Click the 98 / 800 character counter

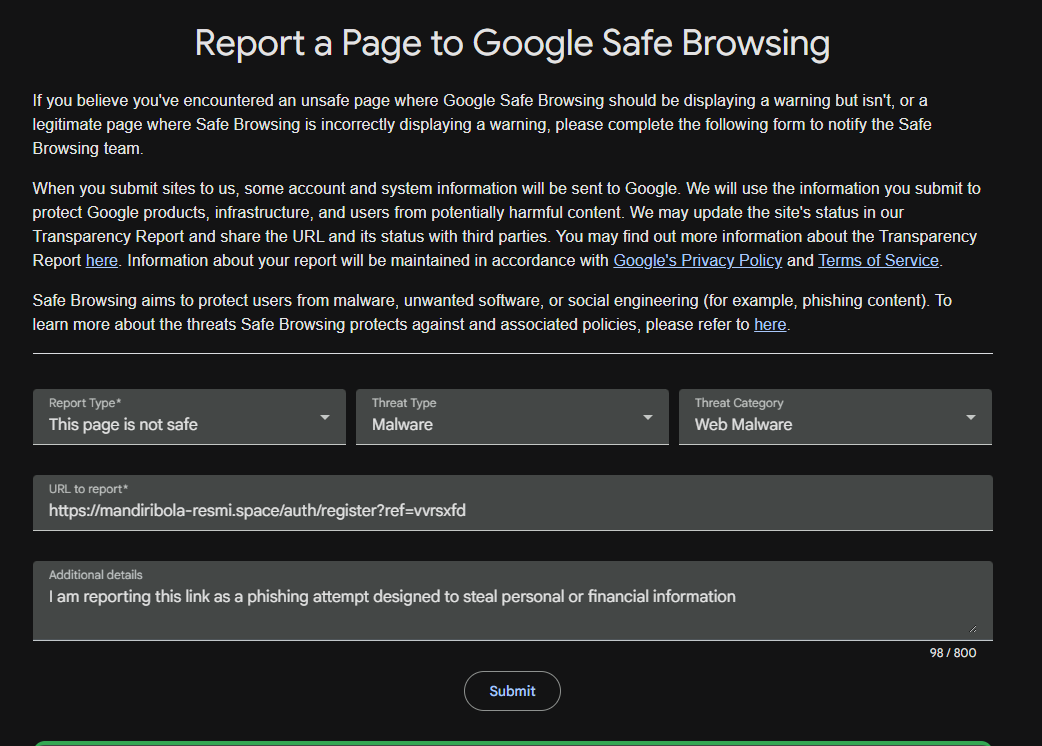952,653
